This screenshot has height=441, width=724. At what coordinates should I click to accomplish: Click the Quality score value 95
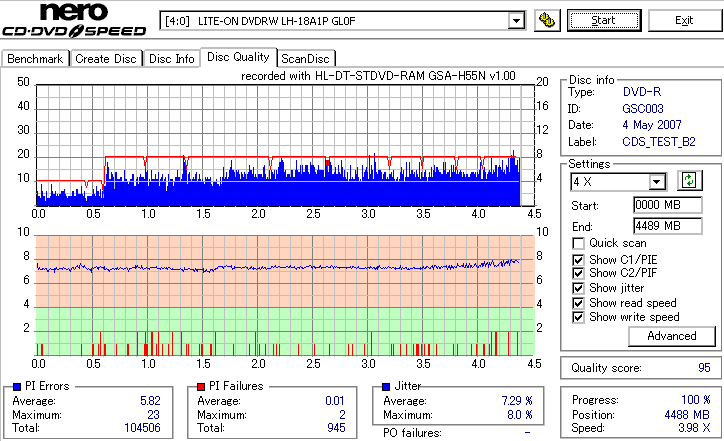[x=704, y=368]
